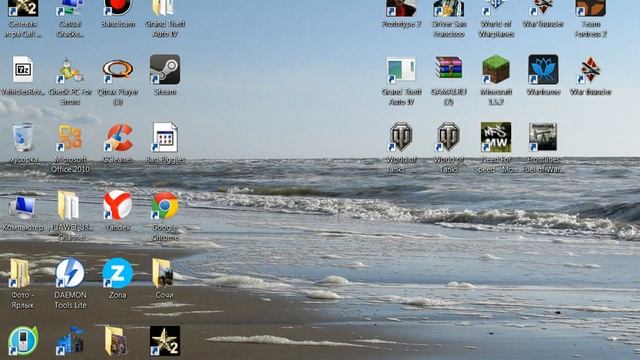Click the Check PC For Errors shortcut
The image size is (640, 360).
point(70,70)
